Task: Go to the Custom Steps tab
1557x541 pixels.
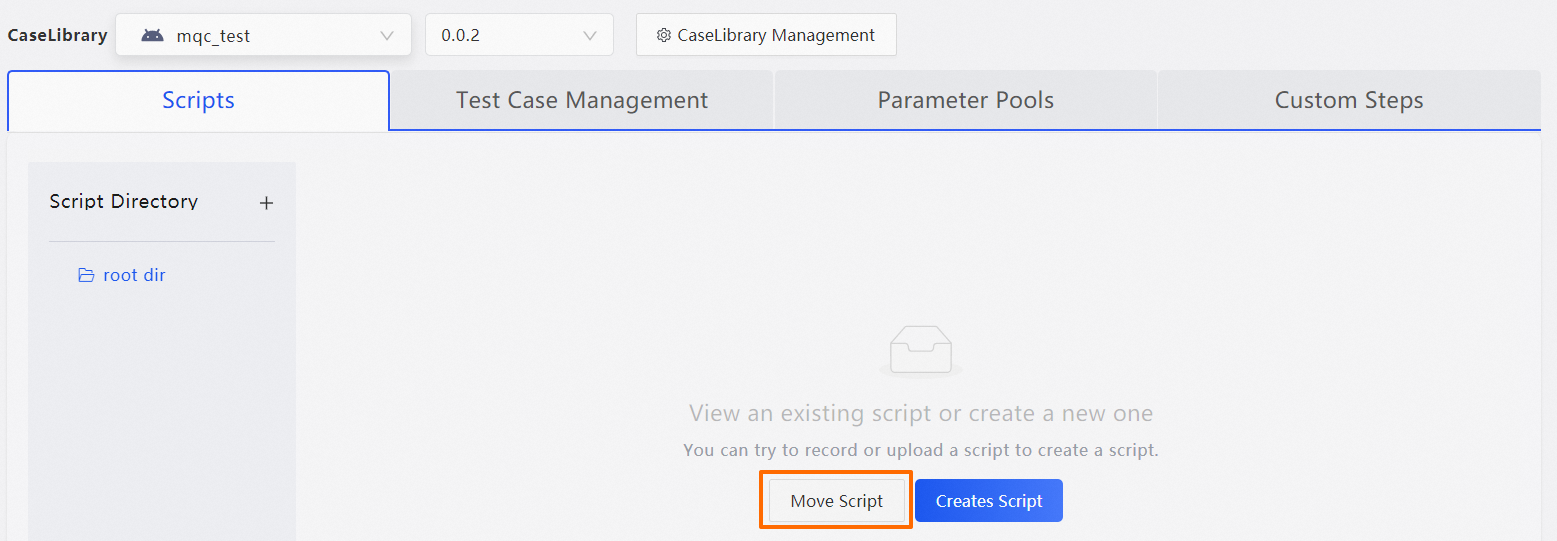Action: click(1348, 100)
